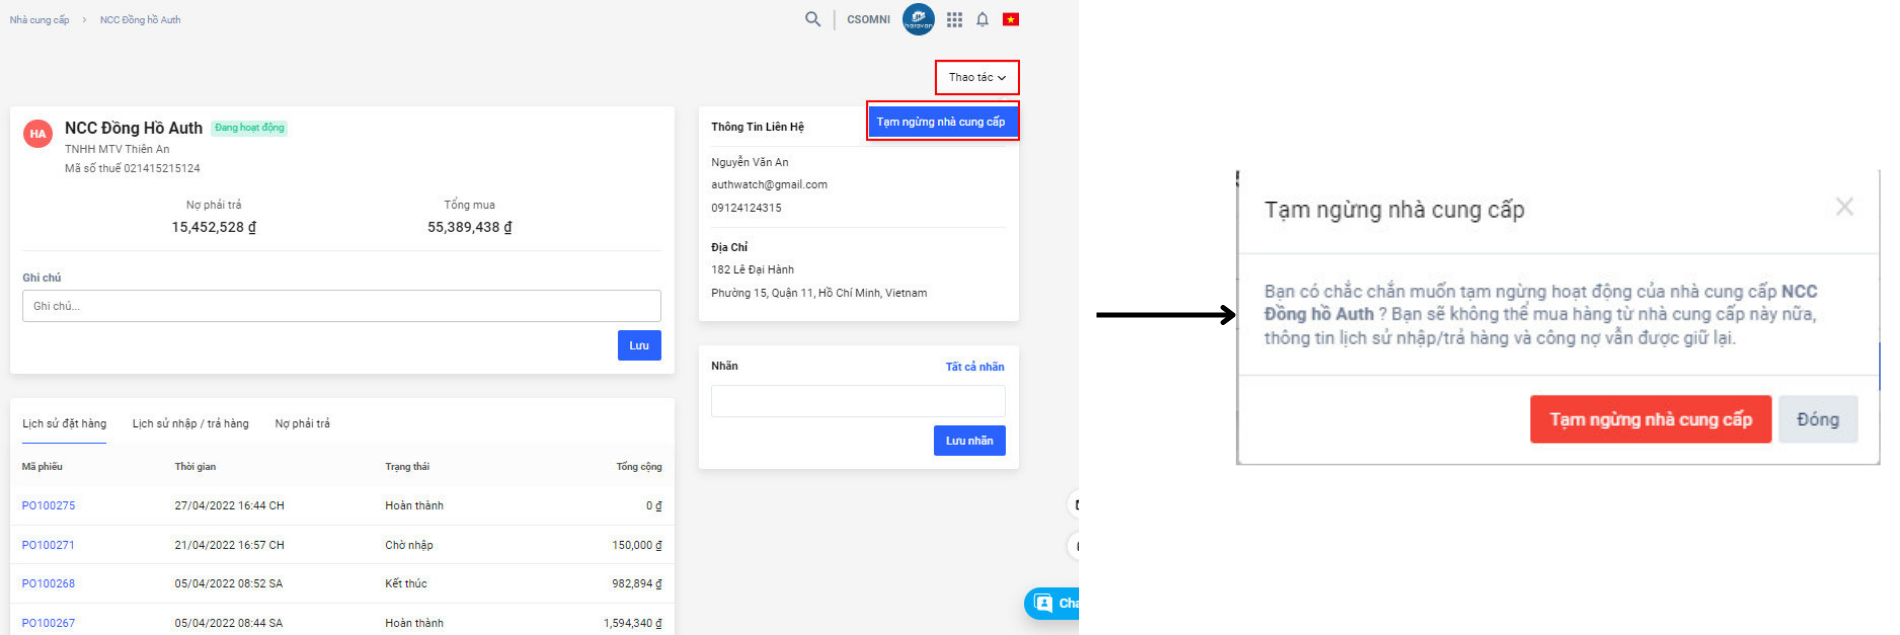The image size is (1900, 635).
Task: Open Tất cả nhãn link
Action: (975, 367)
